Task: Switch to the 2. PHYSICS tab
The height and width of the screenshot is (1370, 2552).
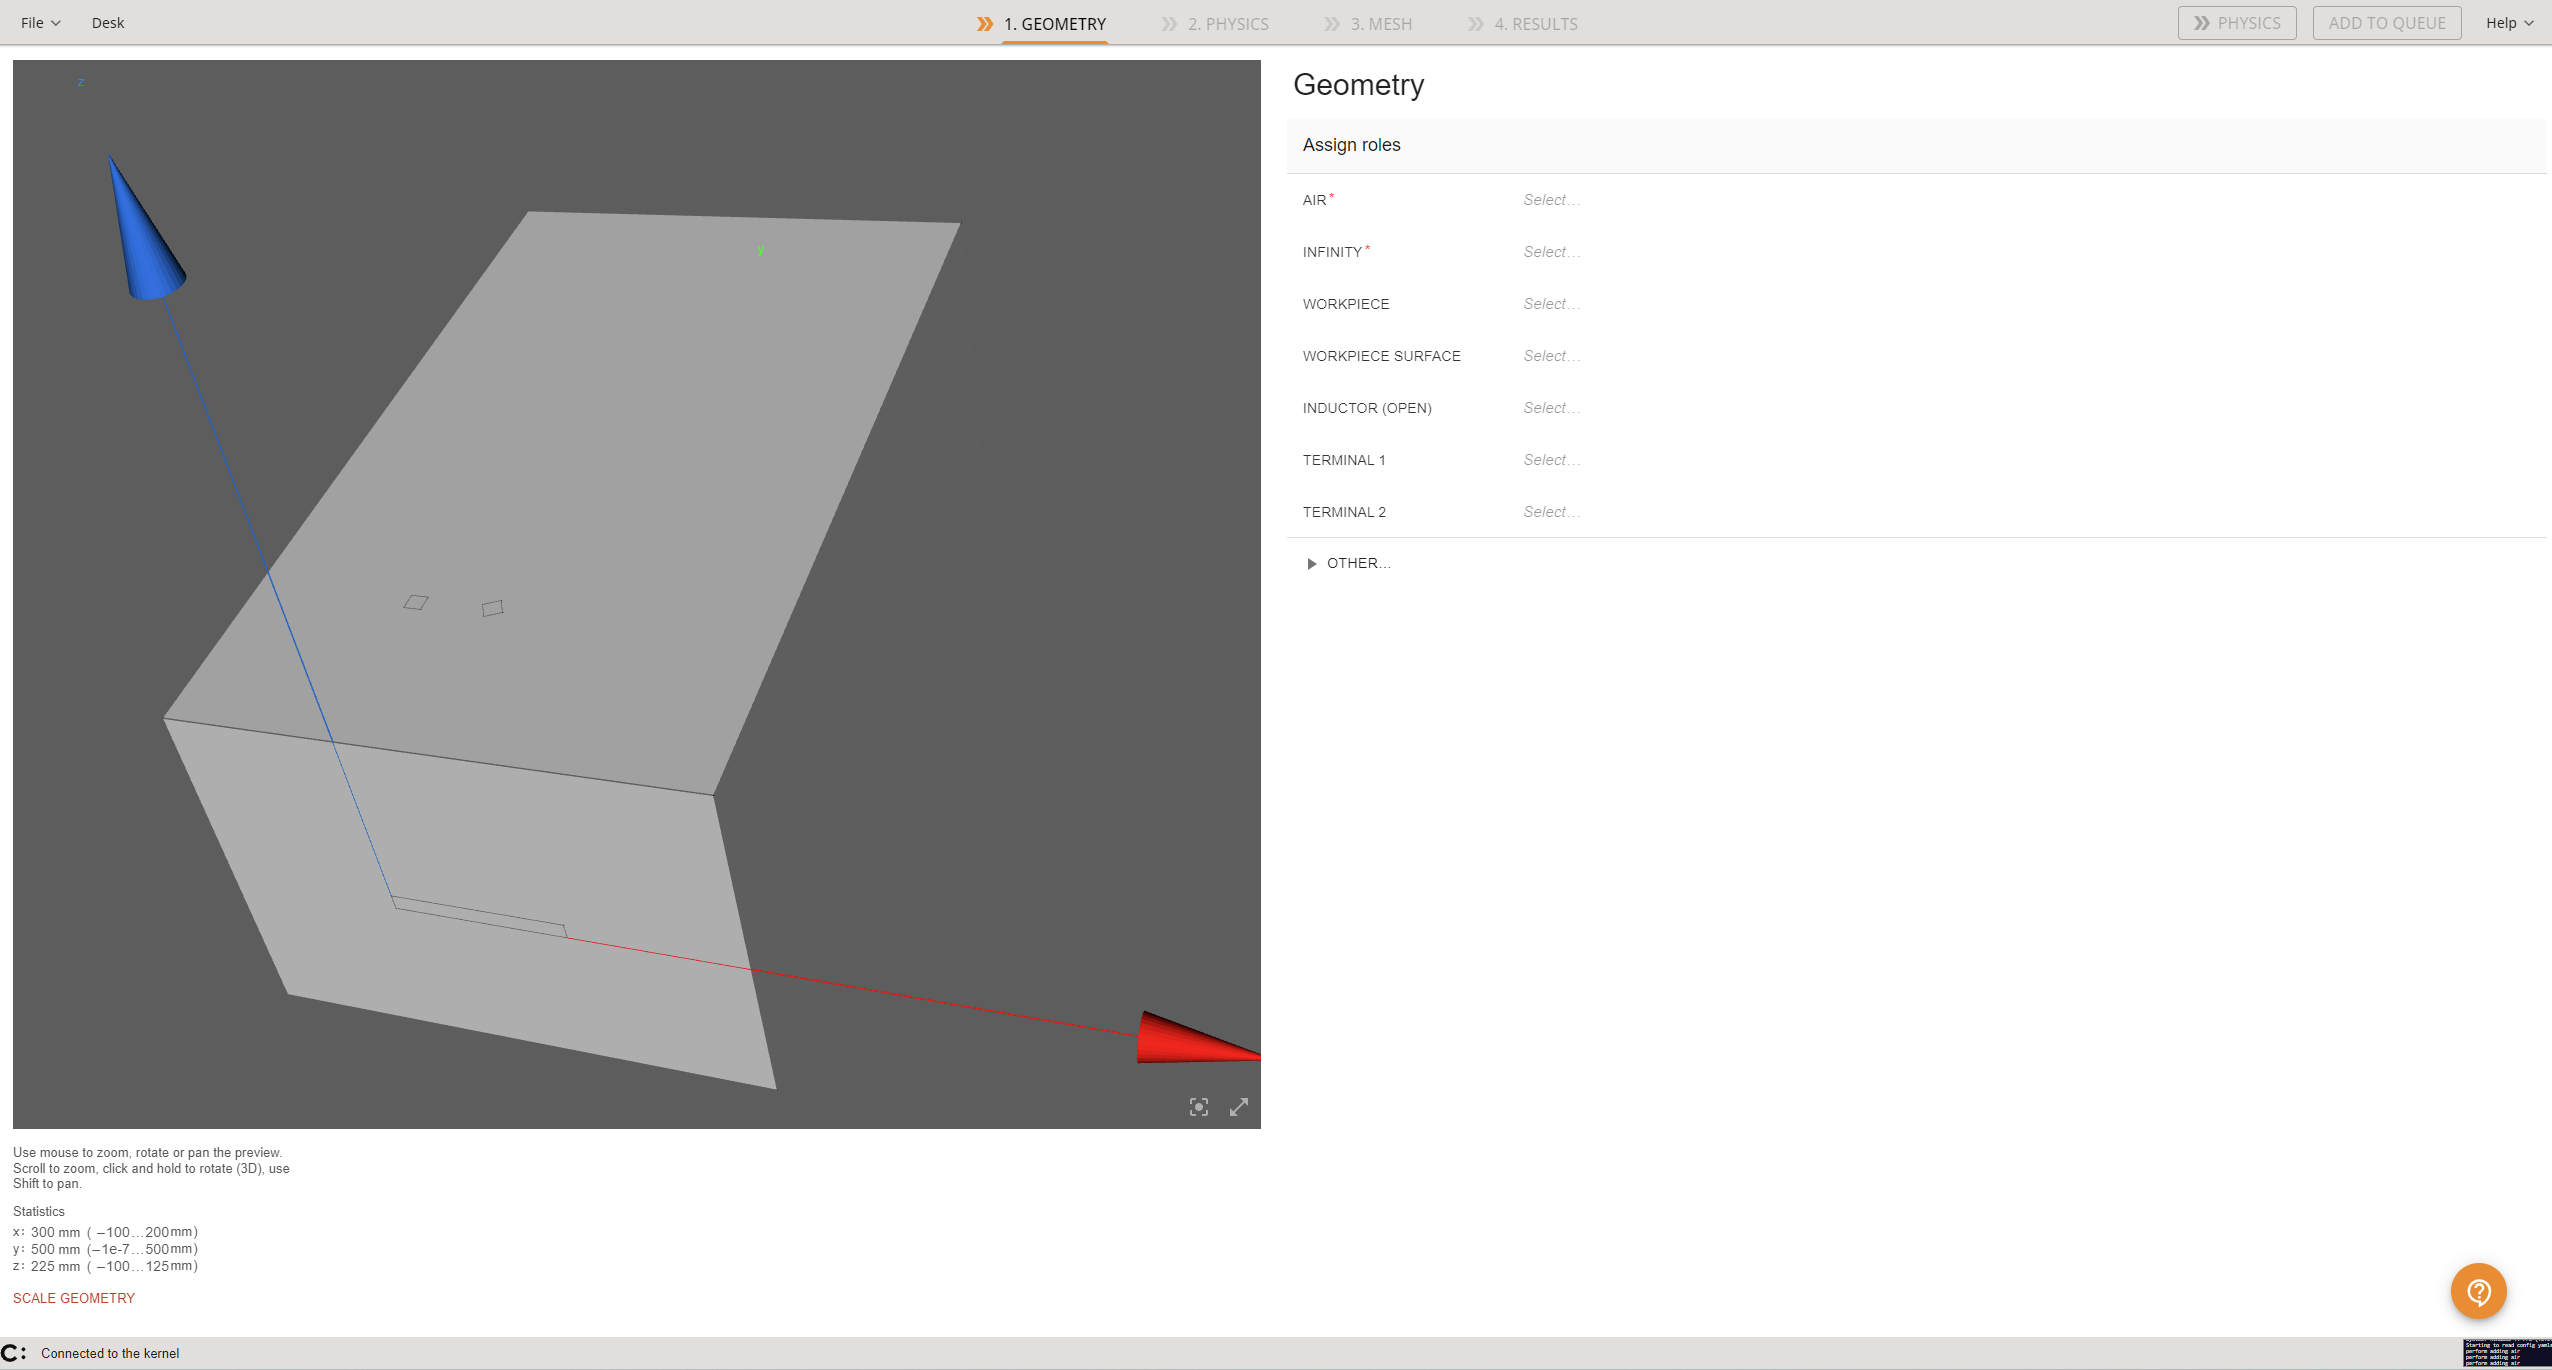Action: click(x=1227, y=24)
